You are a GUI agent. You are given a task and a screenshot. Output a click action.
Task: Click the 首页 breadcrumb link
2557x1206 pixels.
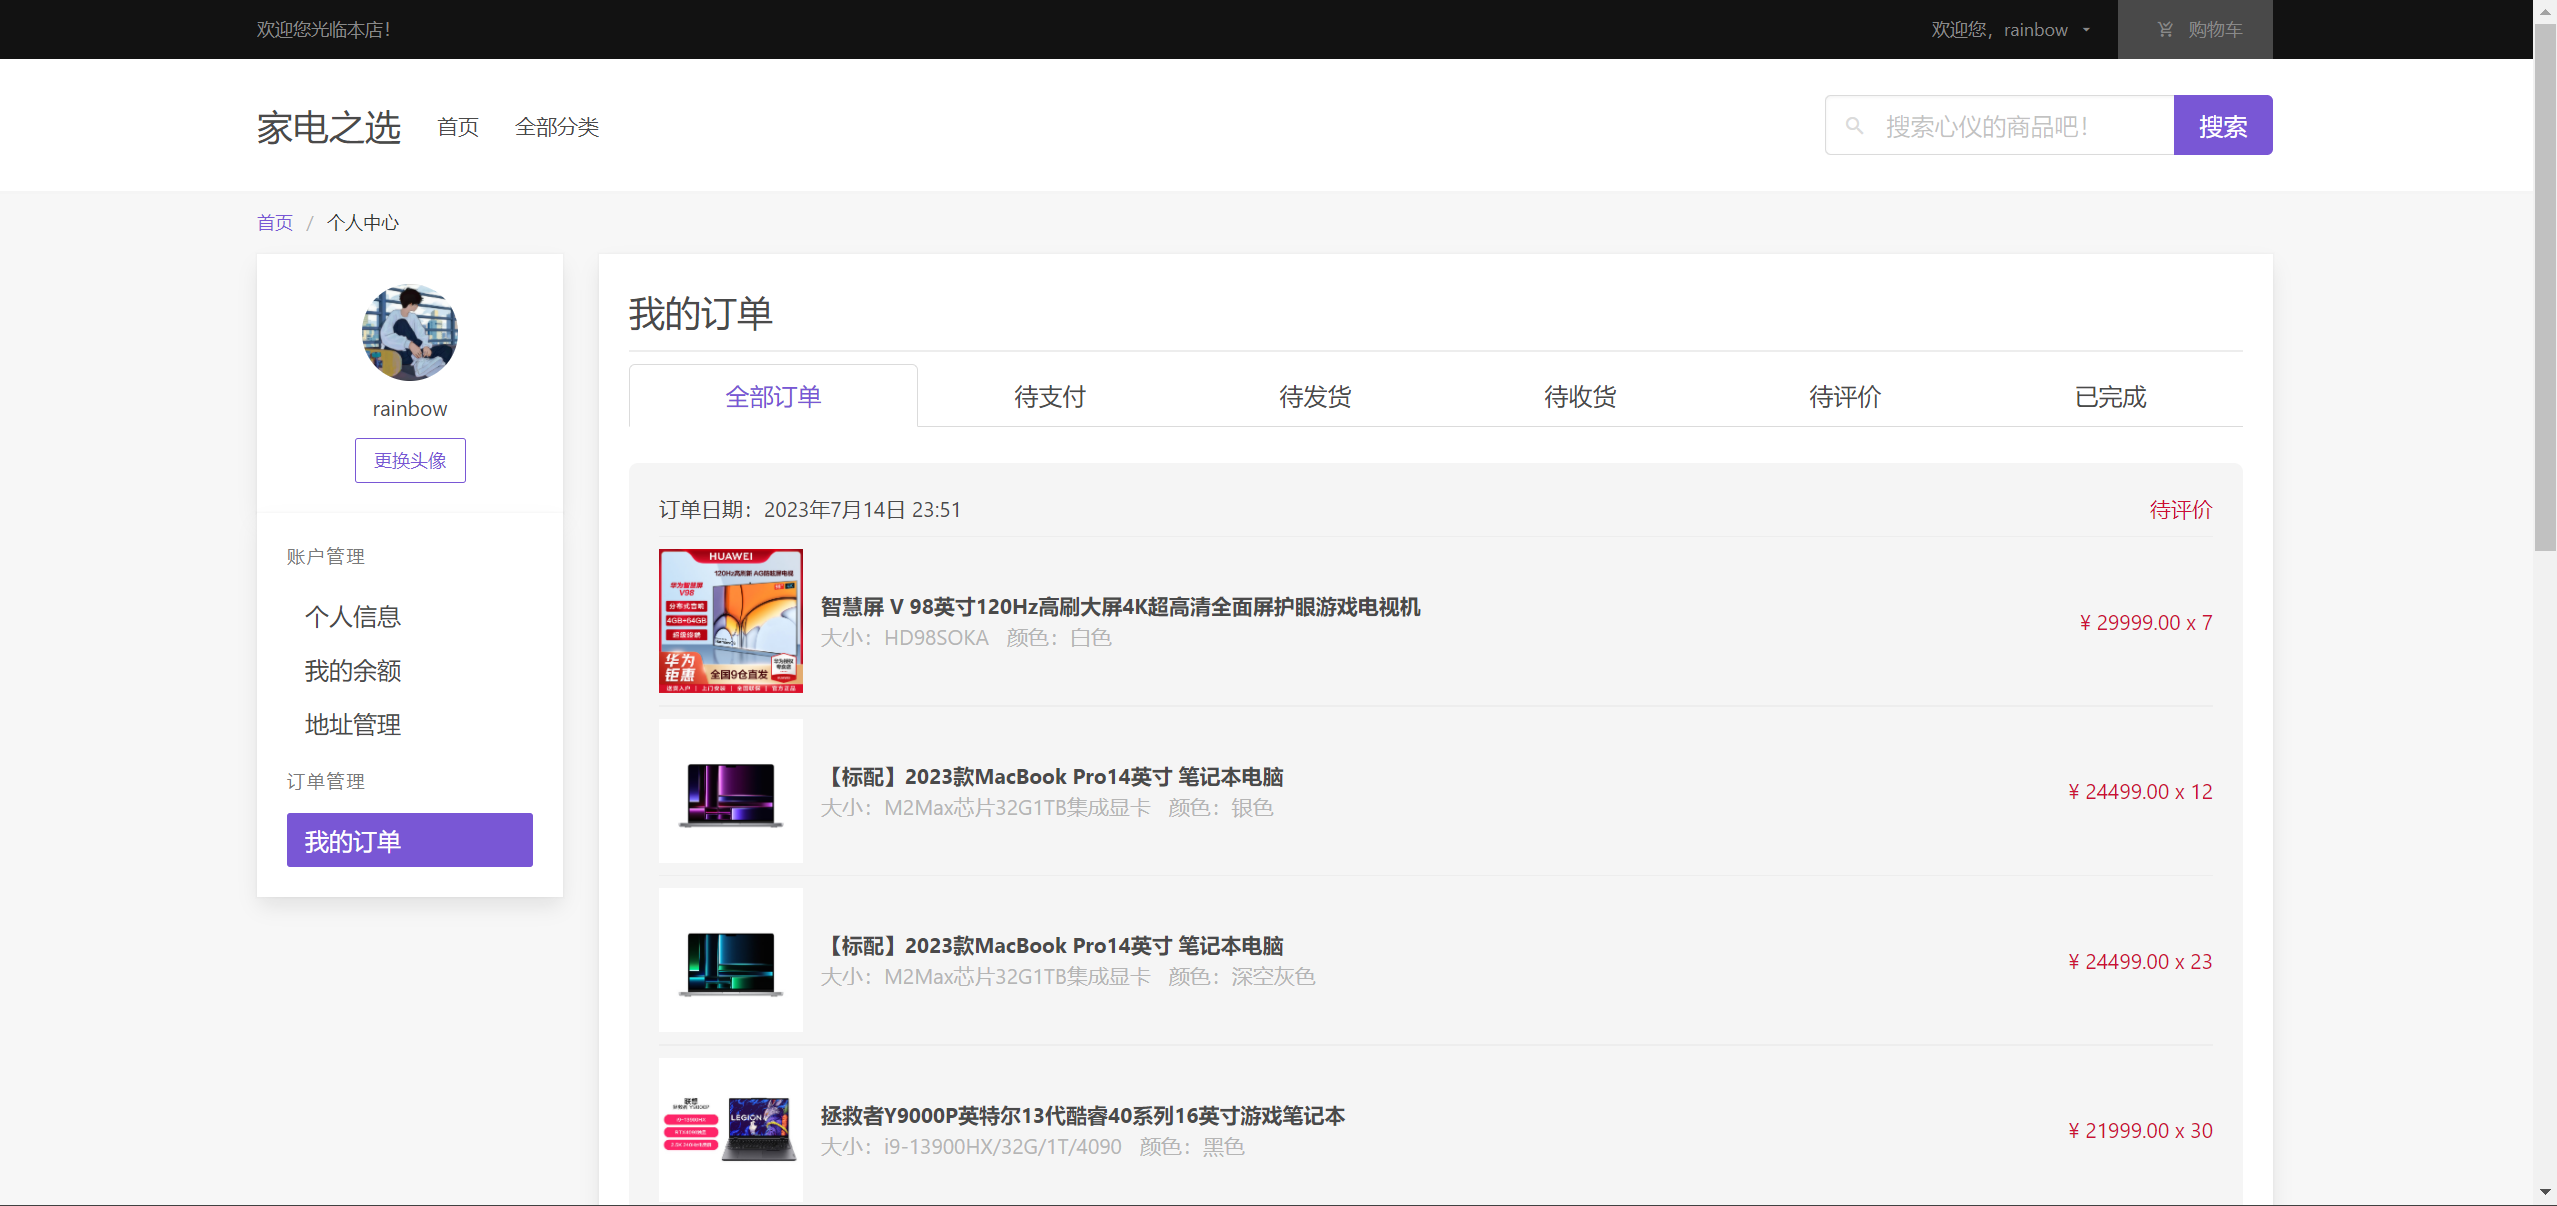pos(274,222)
